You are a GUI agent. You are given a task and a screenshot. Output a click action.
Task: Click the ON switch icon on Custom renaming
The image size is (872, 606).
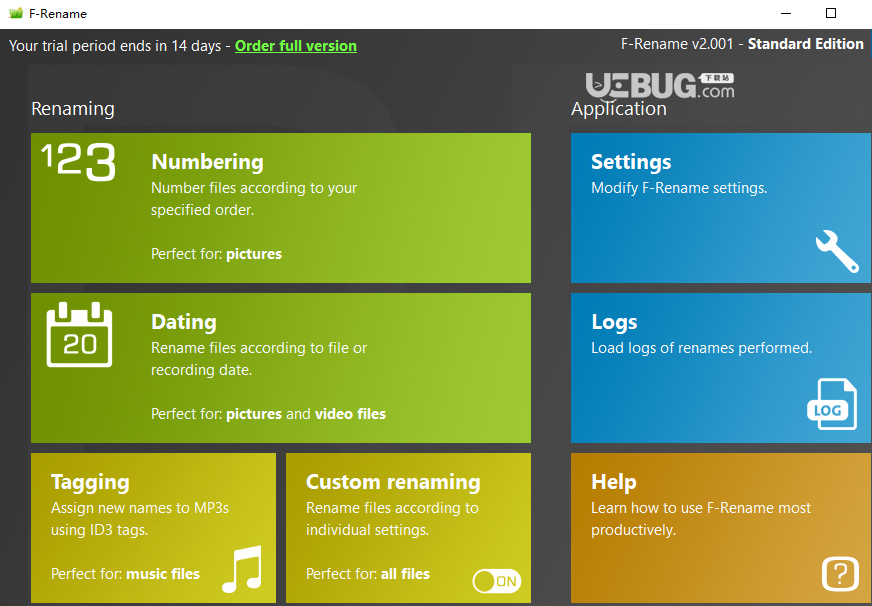(x=497, y=582)
